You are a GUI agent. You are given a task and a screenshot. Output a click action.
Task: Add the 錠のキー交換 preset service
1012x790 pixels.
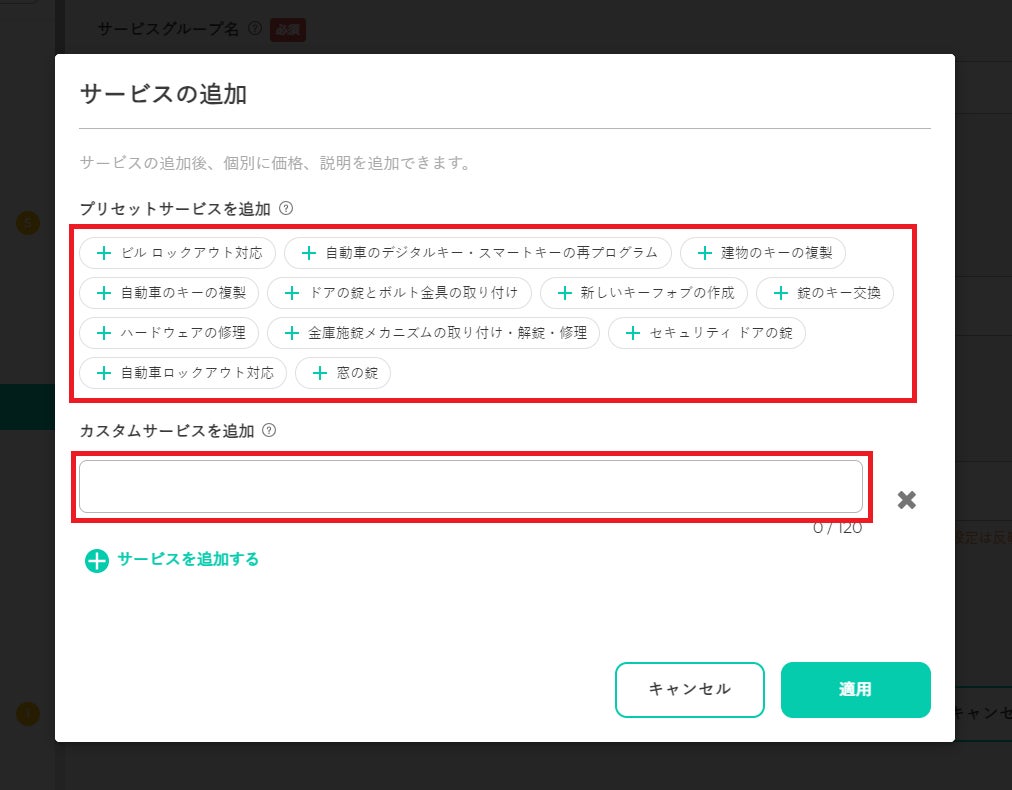tap(824, 293)
